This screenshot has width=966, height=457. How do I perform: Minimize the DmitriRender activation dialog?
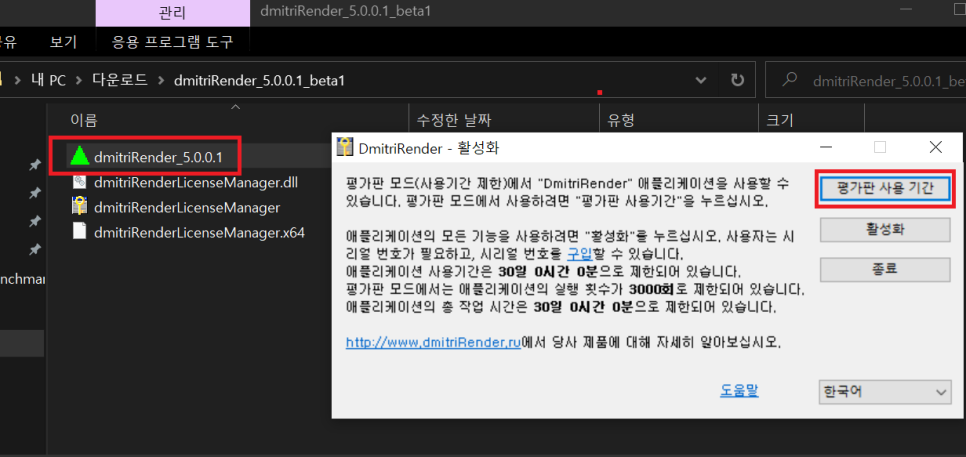tap(825, 147)
